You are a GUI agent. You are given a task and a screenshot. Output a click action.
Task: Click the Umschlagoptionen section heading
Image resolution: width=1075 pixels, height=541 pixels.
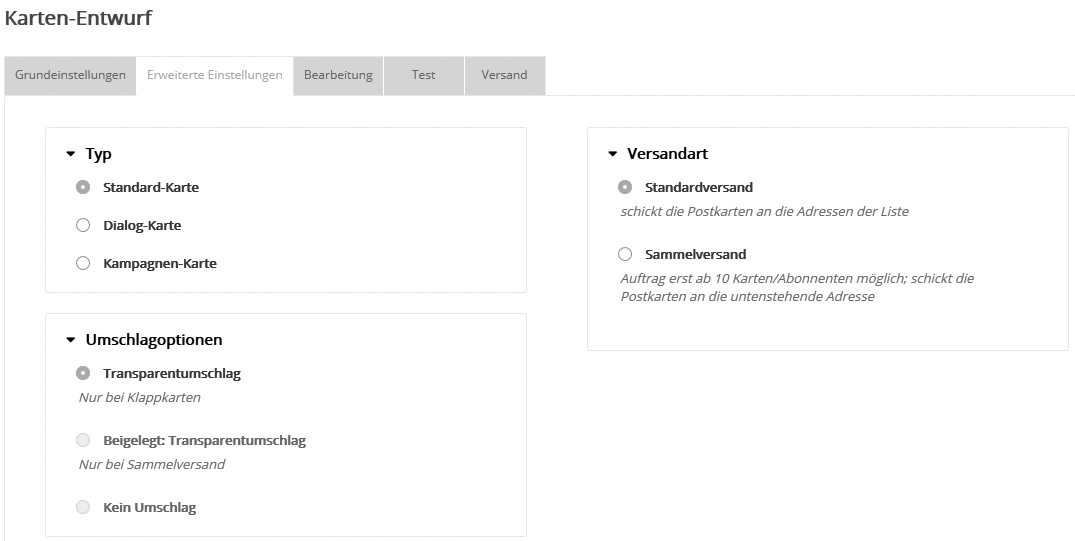(153, 340)
